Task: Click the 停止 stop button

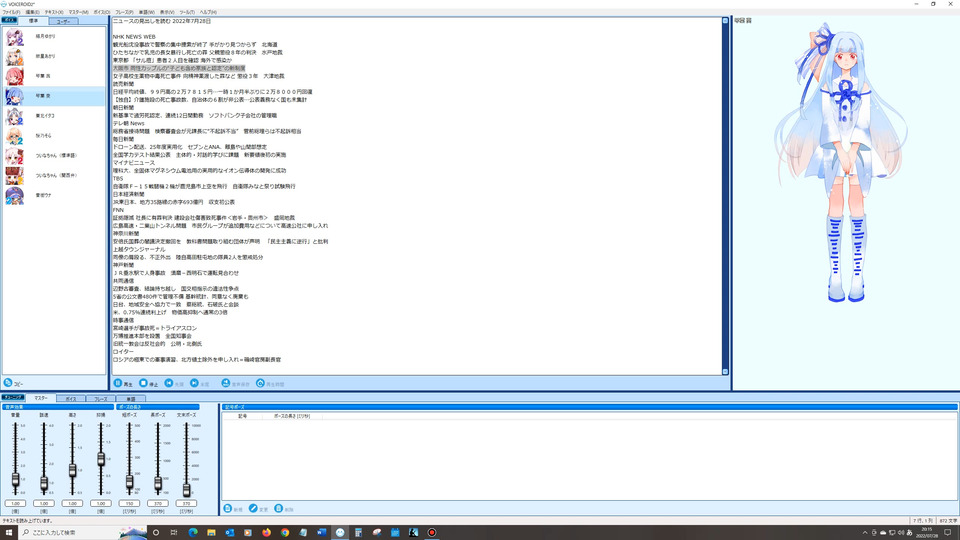Action: [148, 383]
